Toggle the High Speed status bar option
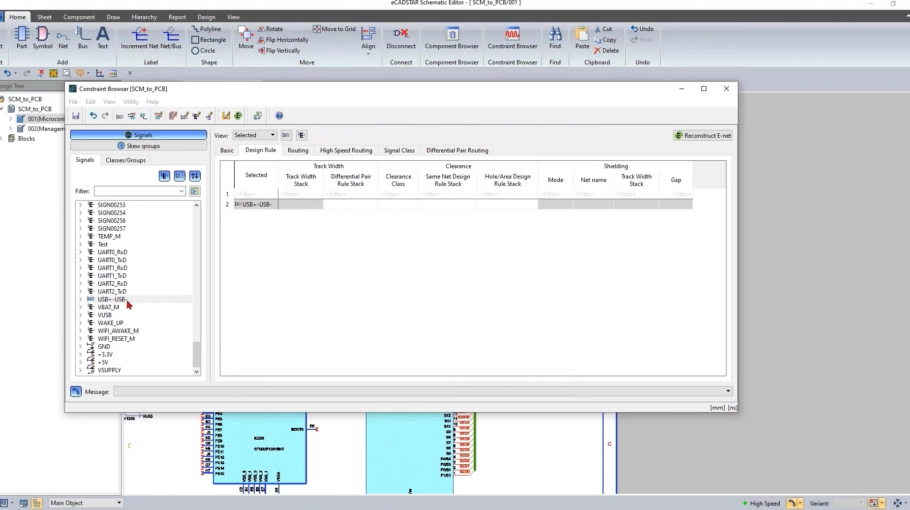Image resolution: width=910 pixels, height=510 pixels. click(x=761, y=503)
